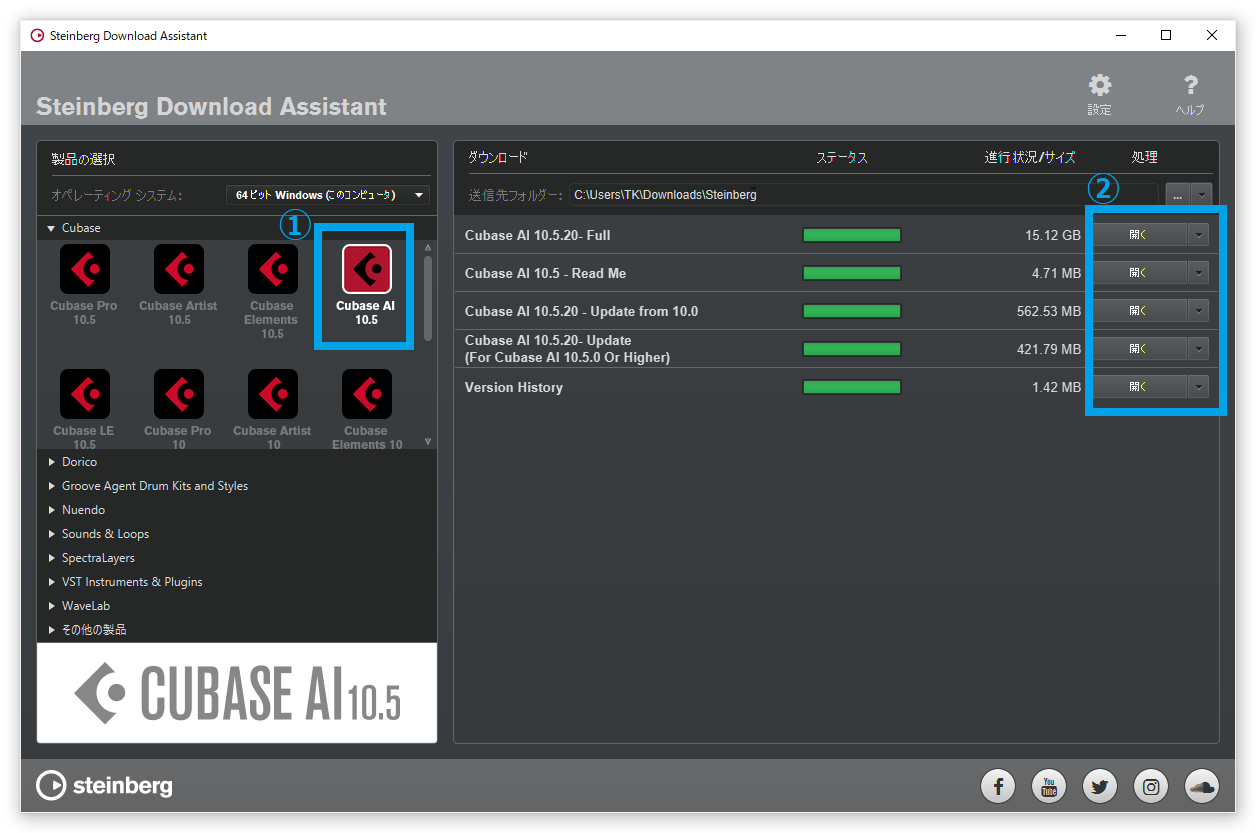Screen dimensions: 1256x833
Task: Open Steinberg's Twitter icon
Action: tap(1100, 786)
